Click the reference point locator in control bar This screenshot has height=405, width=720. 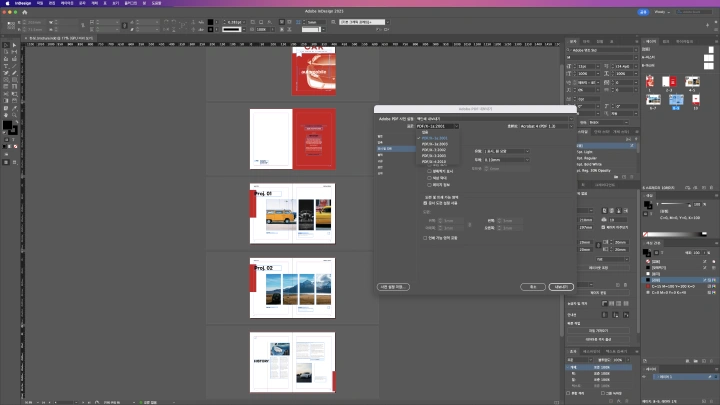11,26
